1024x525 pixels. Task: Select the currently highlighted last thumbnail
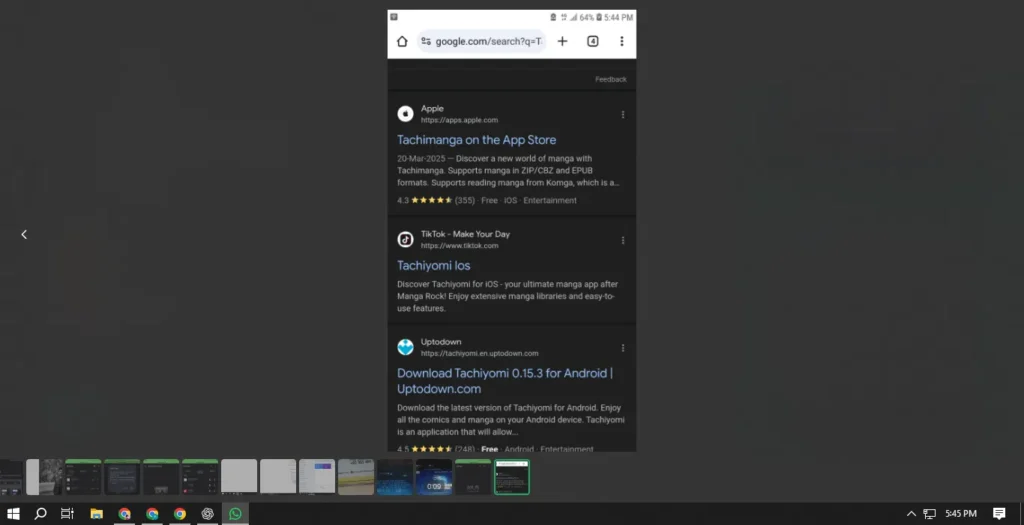tap(511, 477)
